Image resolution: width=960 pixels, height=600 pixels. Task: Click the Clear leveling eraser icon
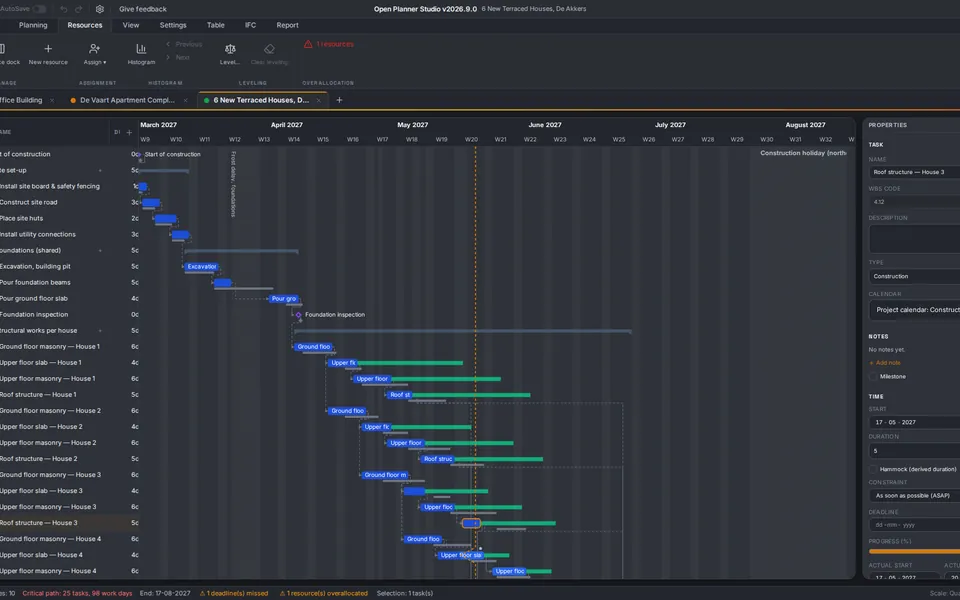pyautogui.click(x=269, y=48)
